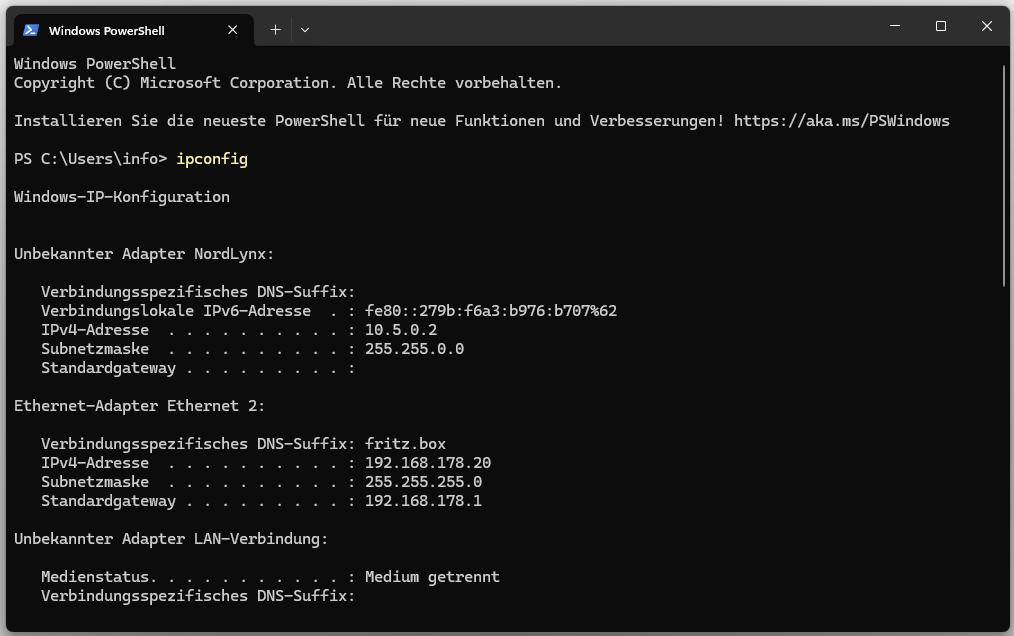Minimize the terminal window
The height and width of the screenshot is (636, 1014).
tap(894, 27)
